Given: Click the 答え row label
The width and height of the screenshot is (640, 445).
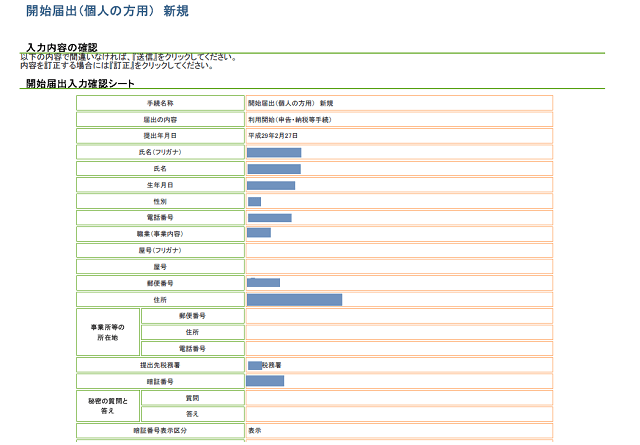Looking at the screenshot, I should click(192, 413).
